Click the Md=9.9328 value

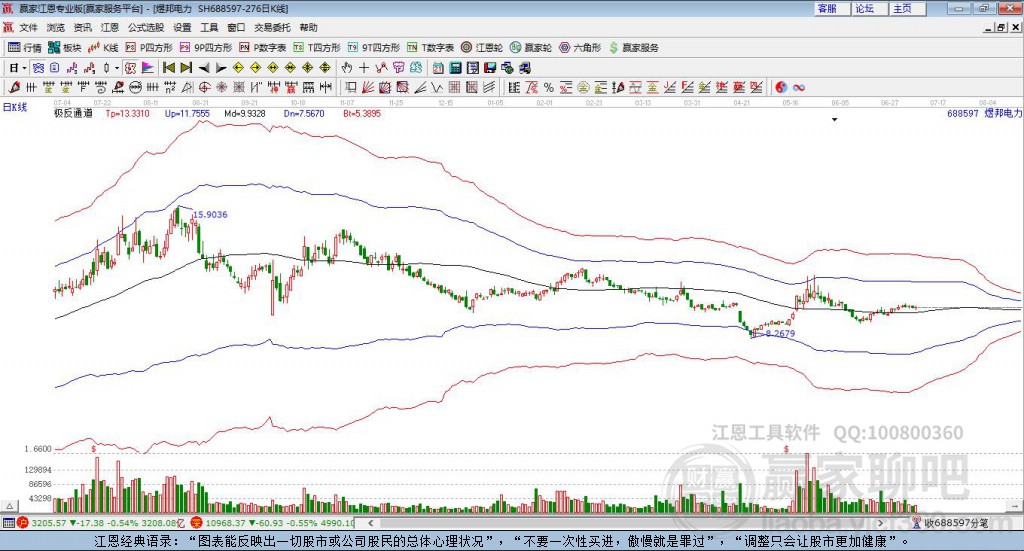[245, 113]
